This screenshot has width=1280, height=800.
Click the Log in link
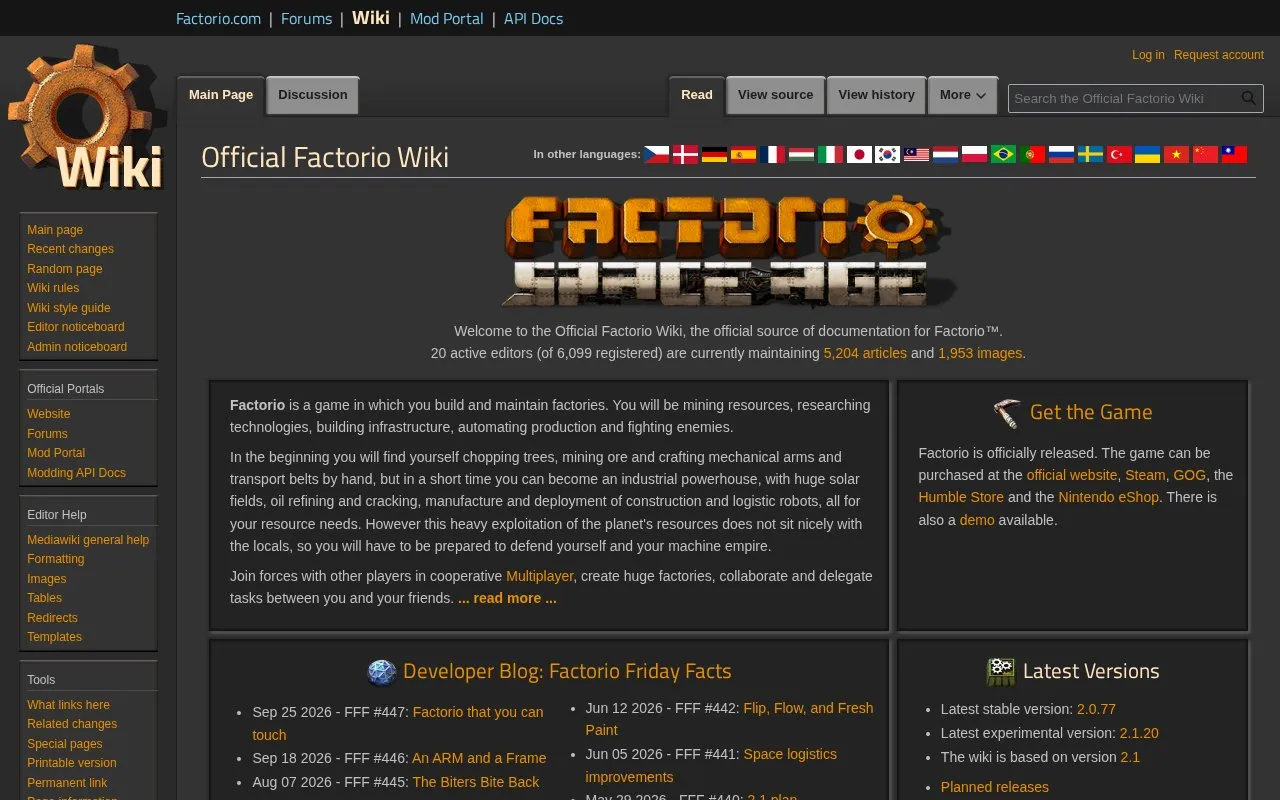1148,55
